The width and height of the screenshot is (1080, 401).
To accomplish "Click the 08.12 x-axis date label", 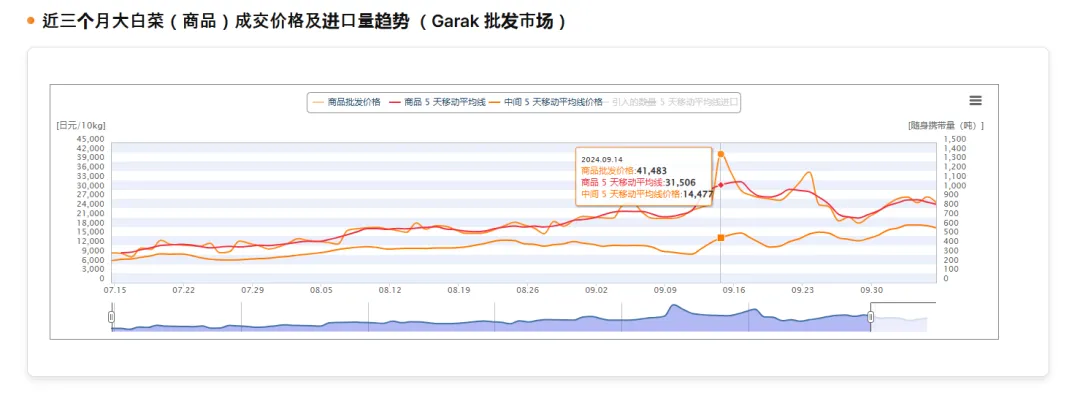I will [x=390, y=290].
